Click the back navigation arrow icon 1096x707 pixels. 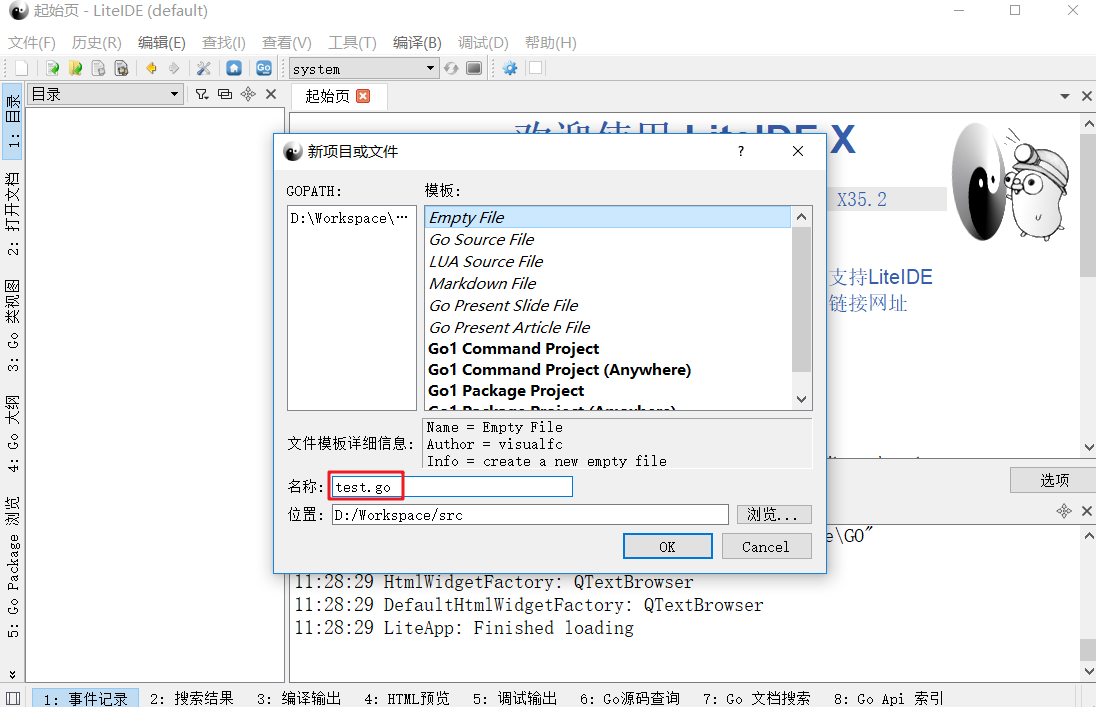coord(151,68)
